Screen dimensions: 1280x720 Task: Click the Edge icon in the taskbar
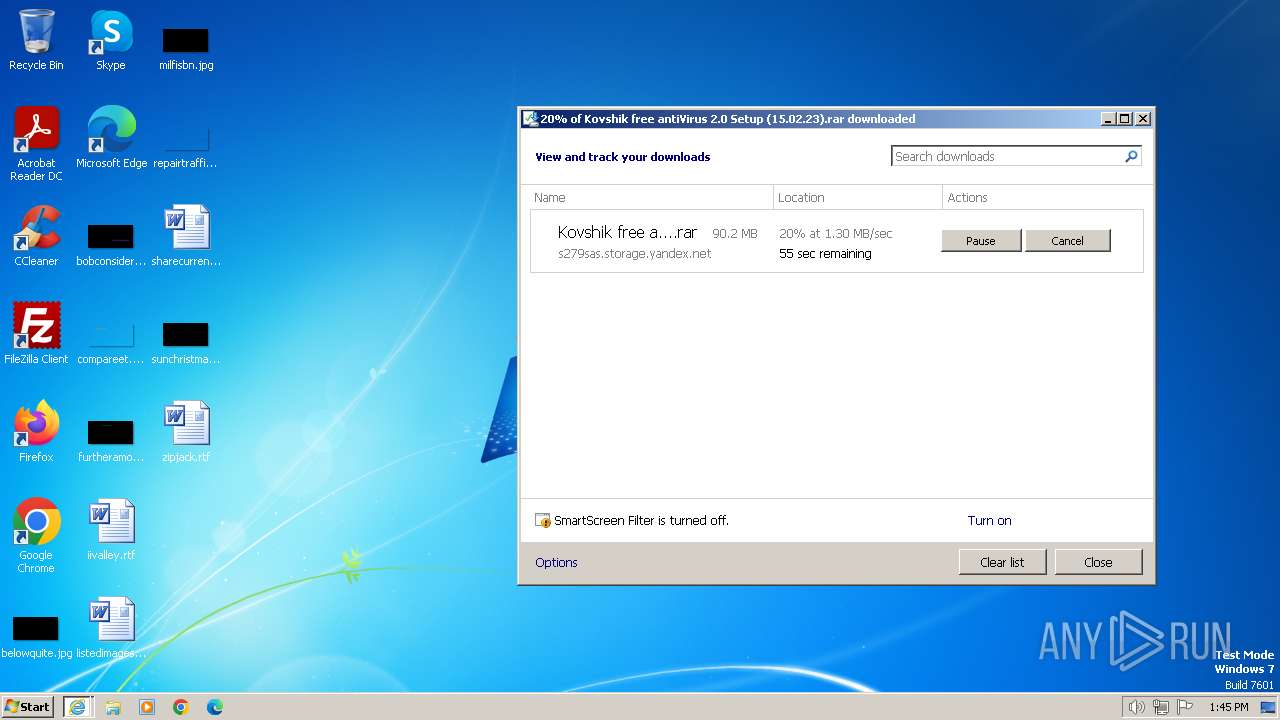coord(215,707)
